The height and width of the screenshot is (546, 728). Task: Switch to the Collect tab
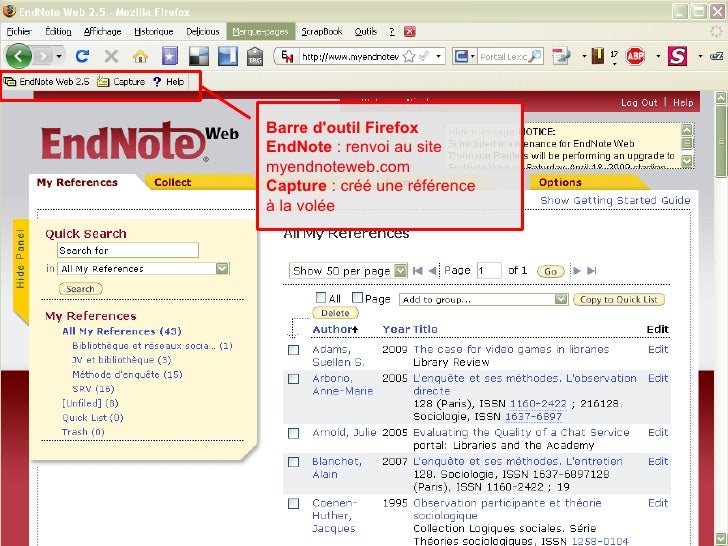point(172,182)
